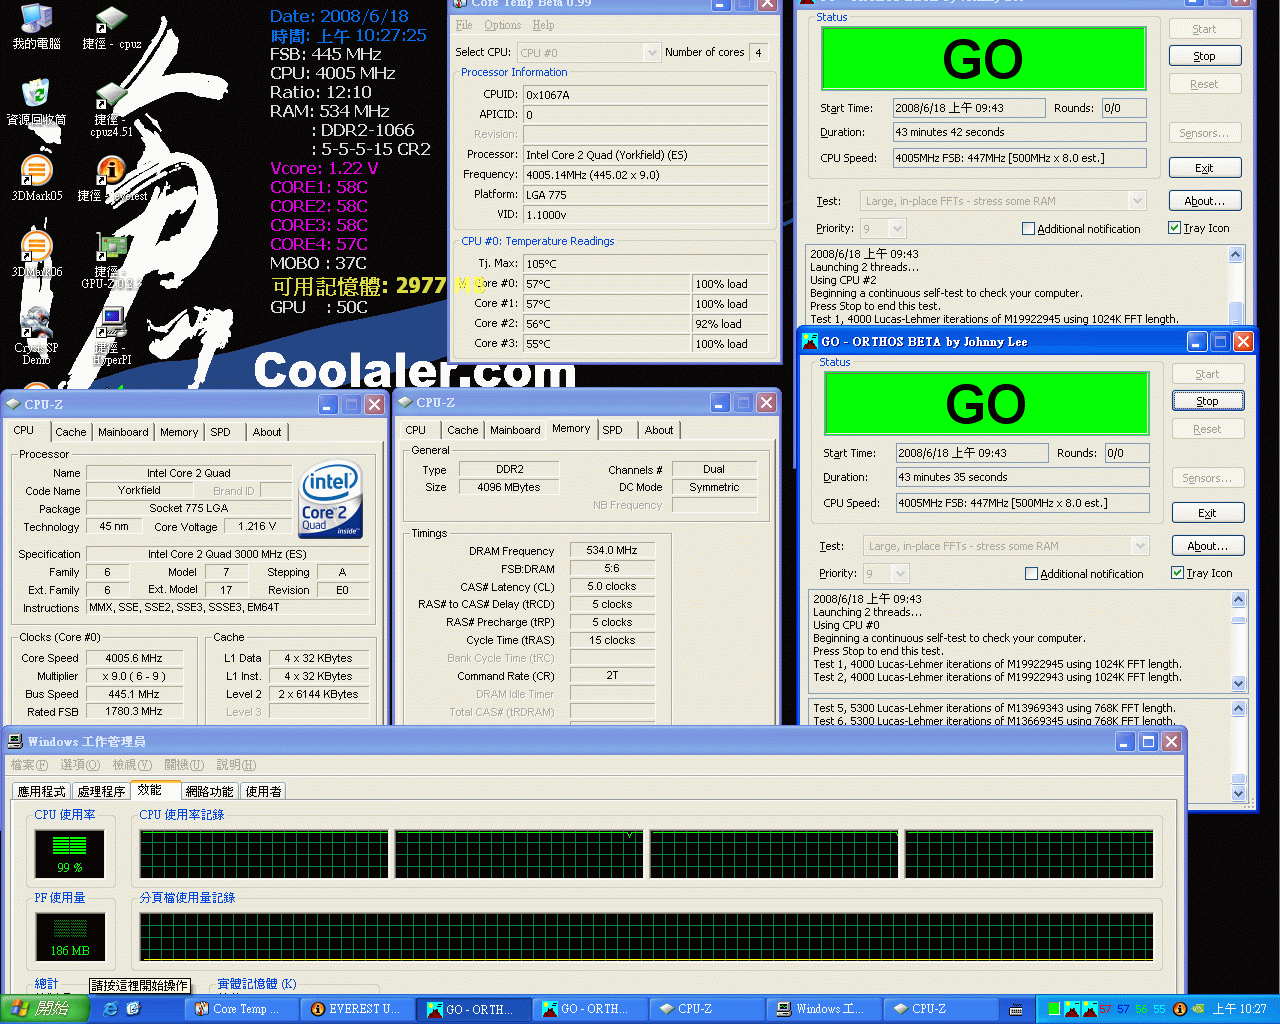Click Stop in ORTHOS CPU #2 window
This screenshot has width=1280, height=1024.
(x=1204, y=56)
